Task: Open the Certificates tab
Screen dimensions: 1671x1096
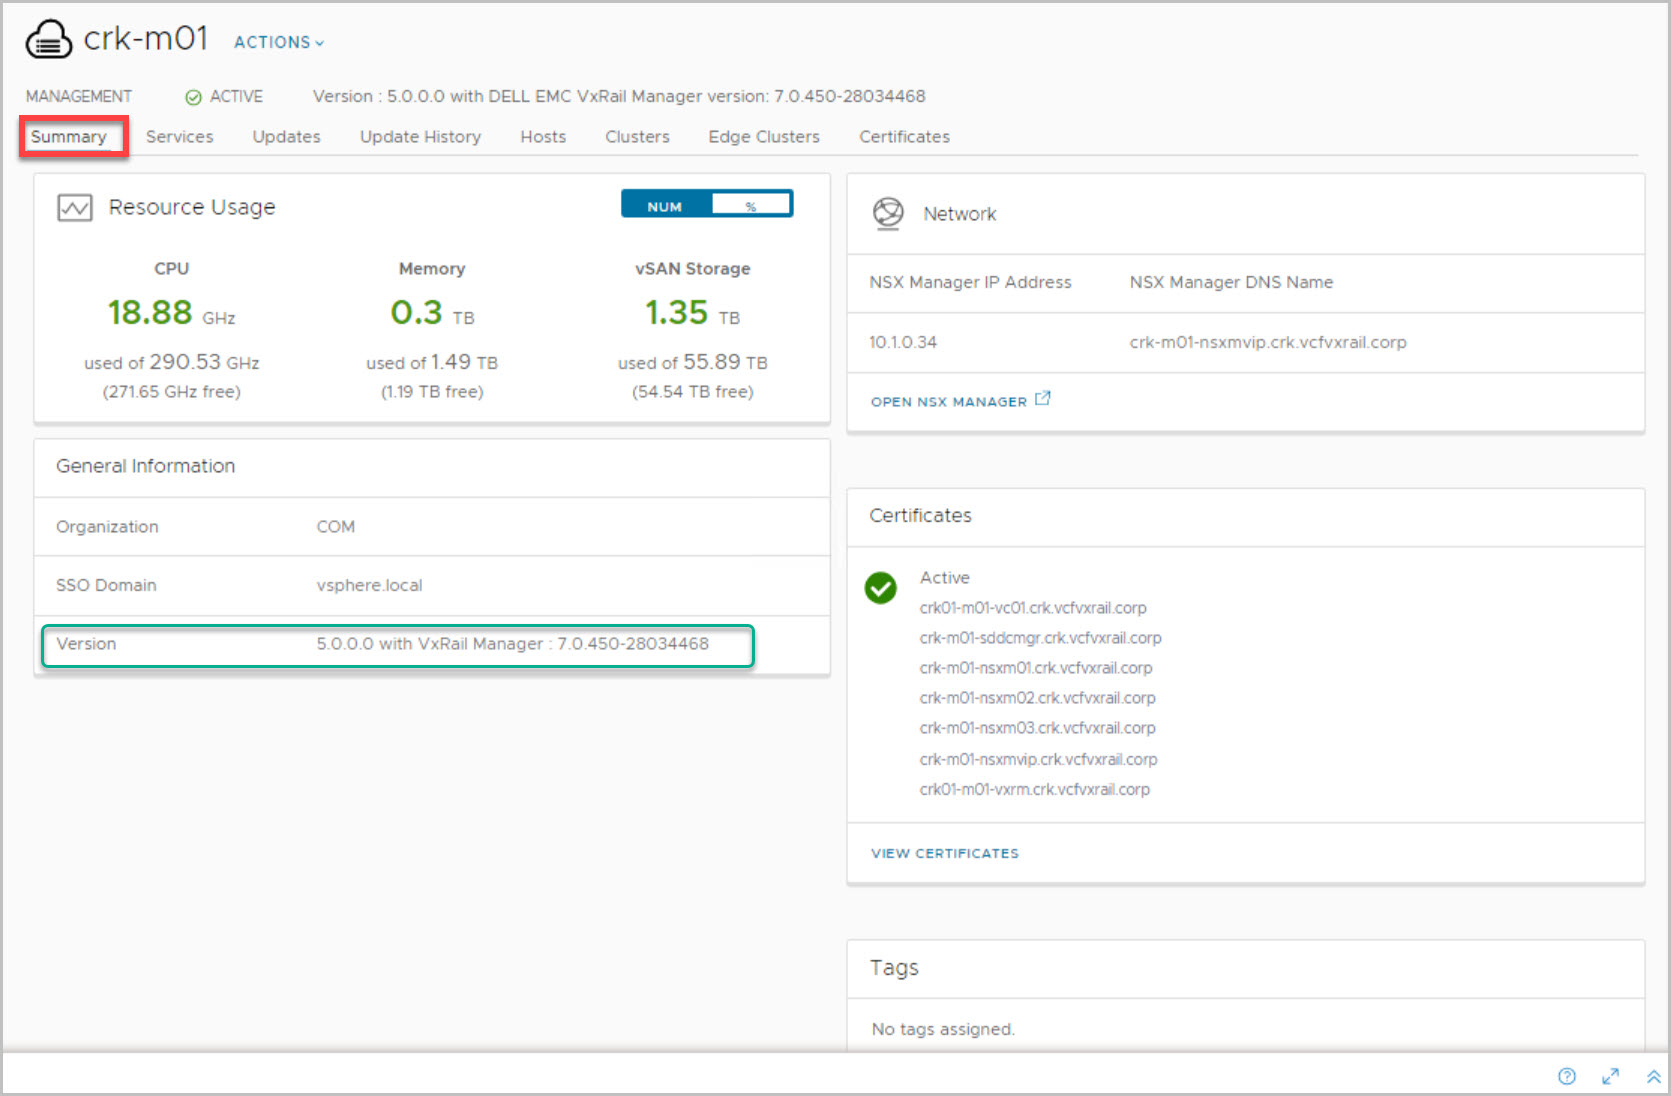Action: [904, 137]
